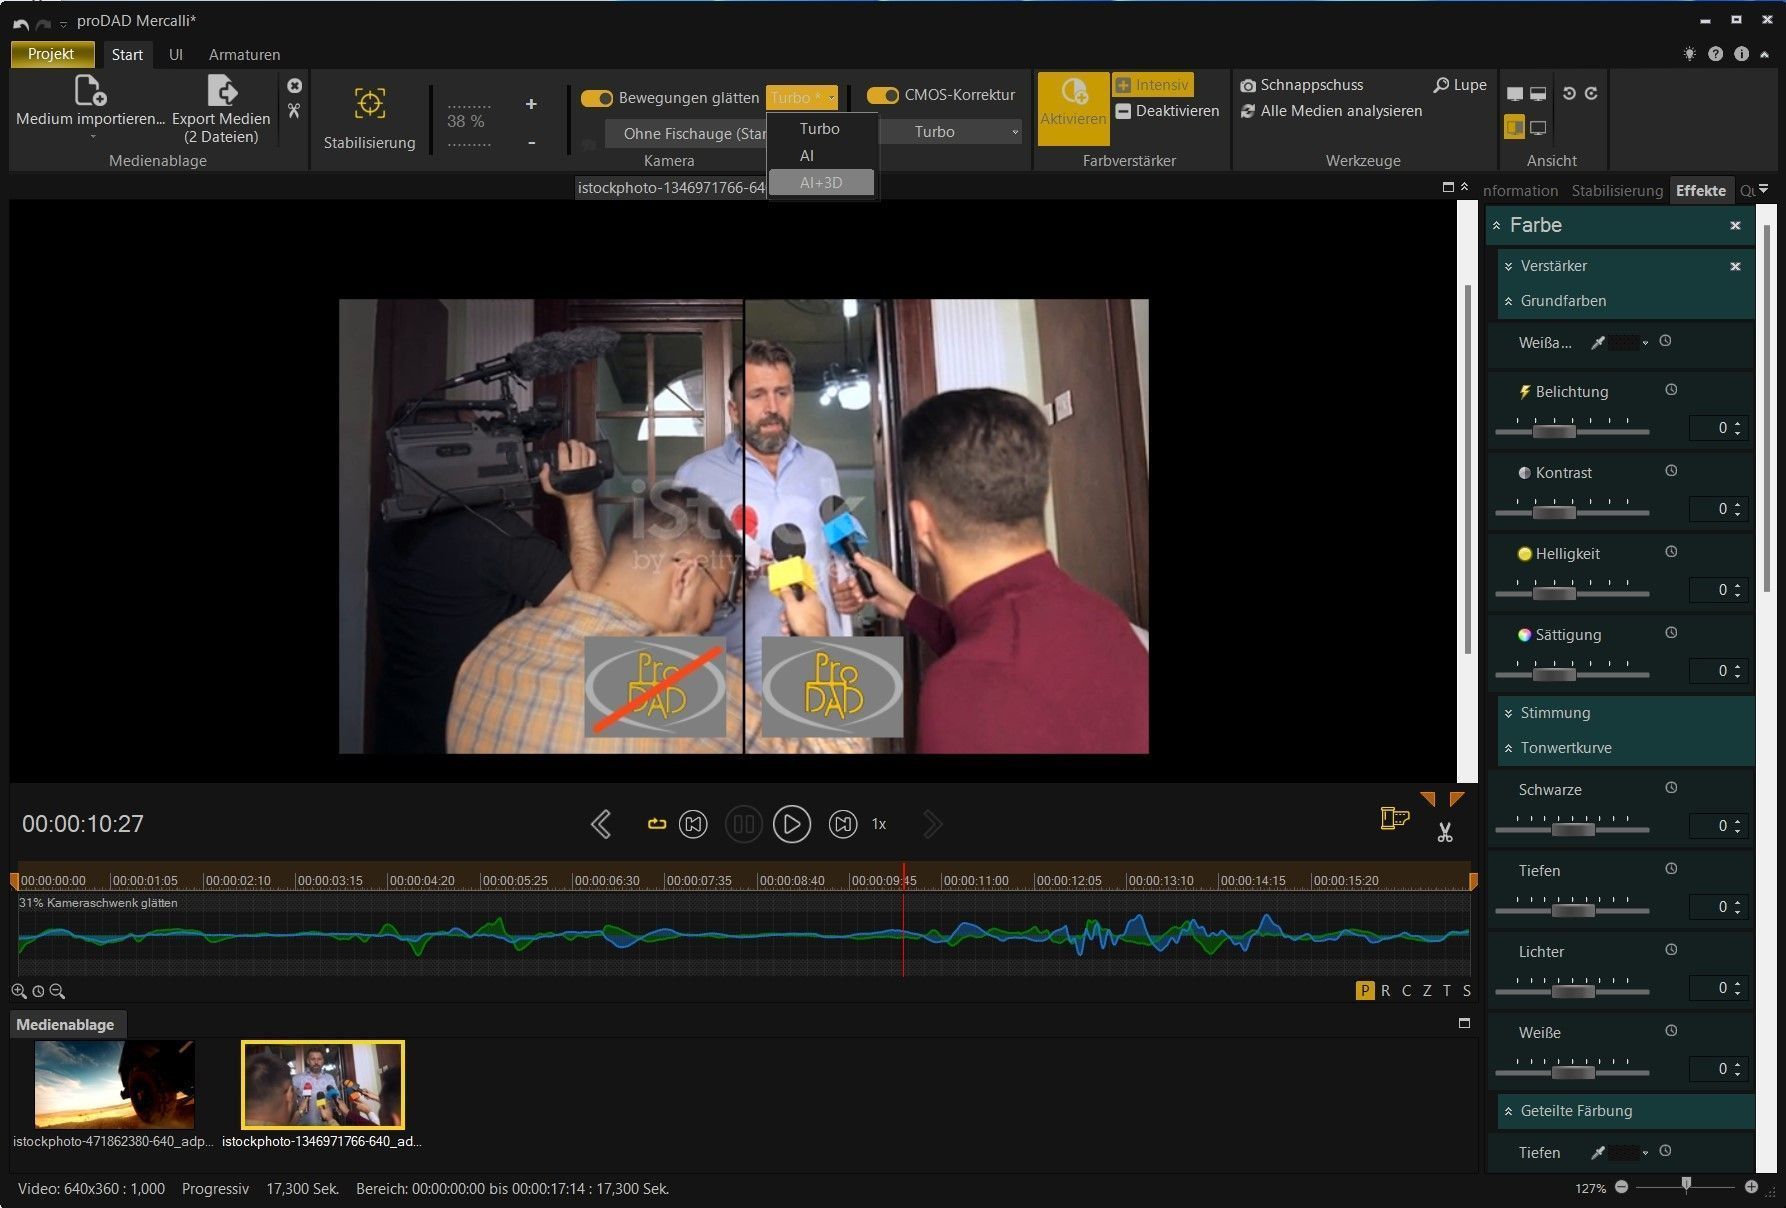Click the Export Medien icon

tap(221, 91)
